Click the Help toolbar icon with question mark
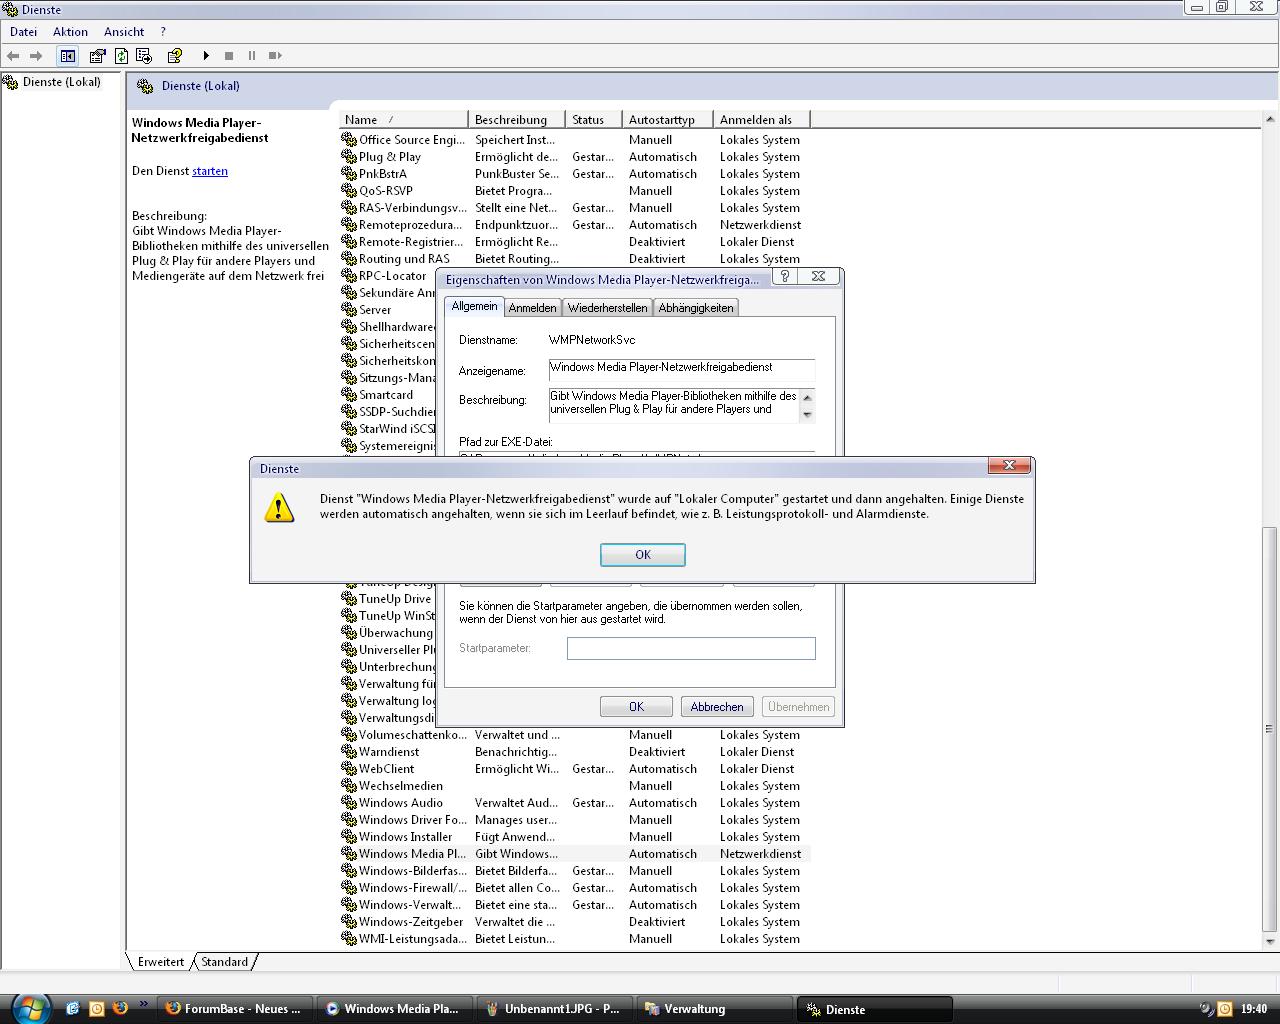The image size is (1280, 1024). [174, 56]
